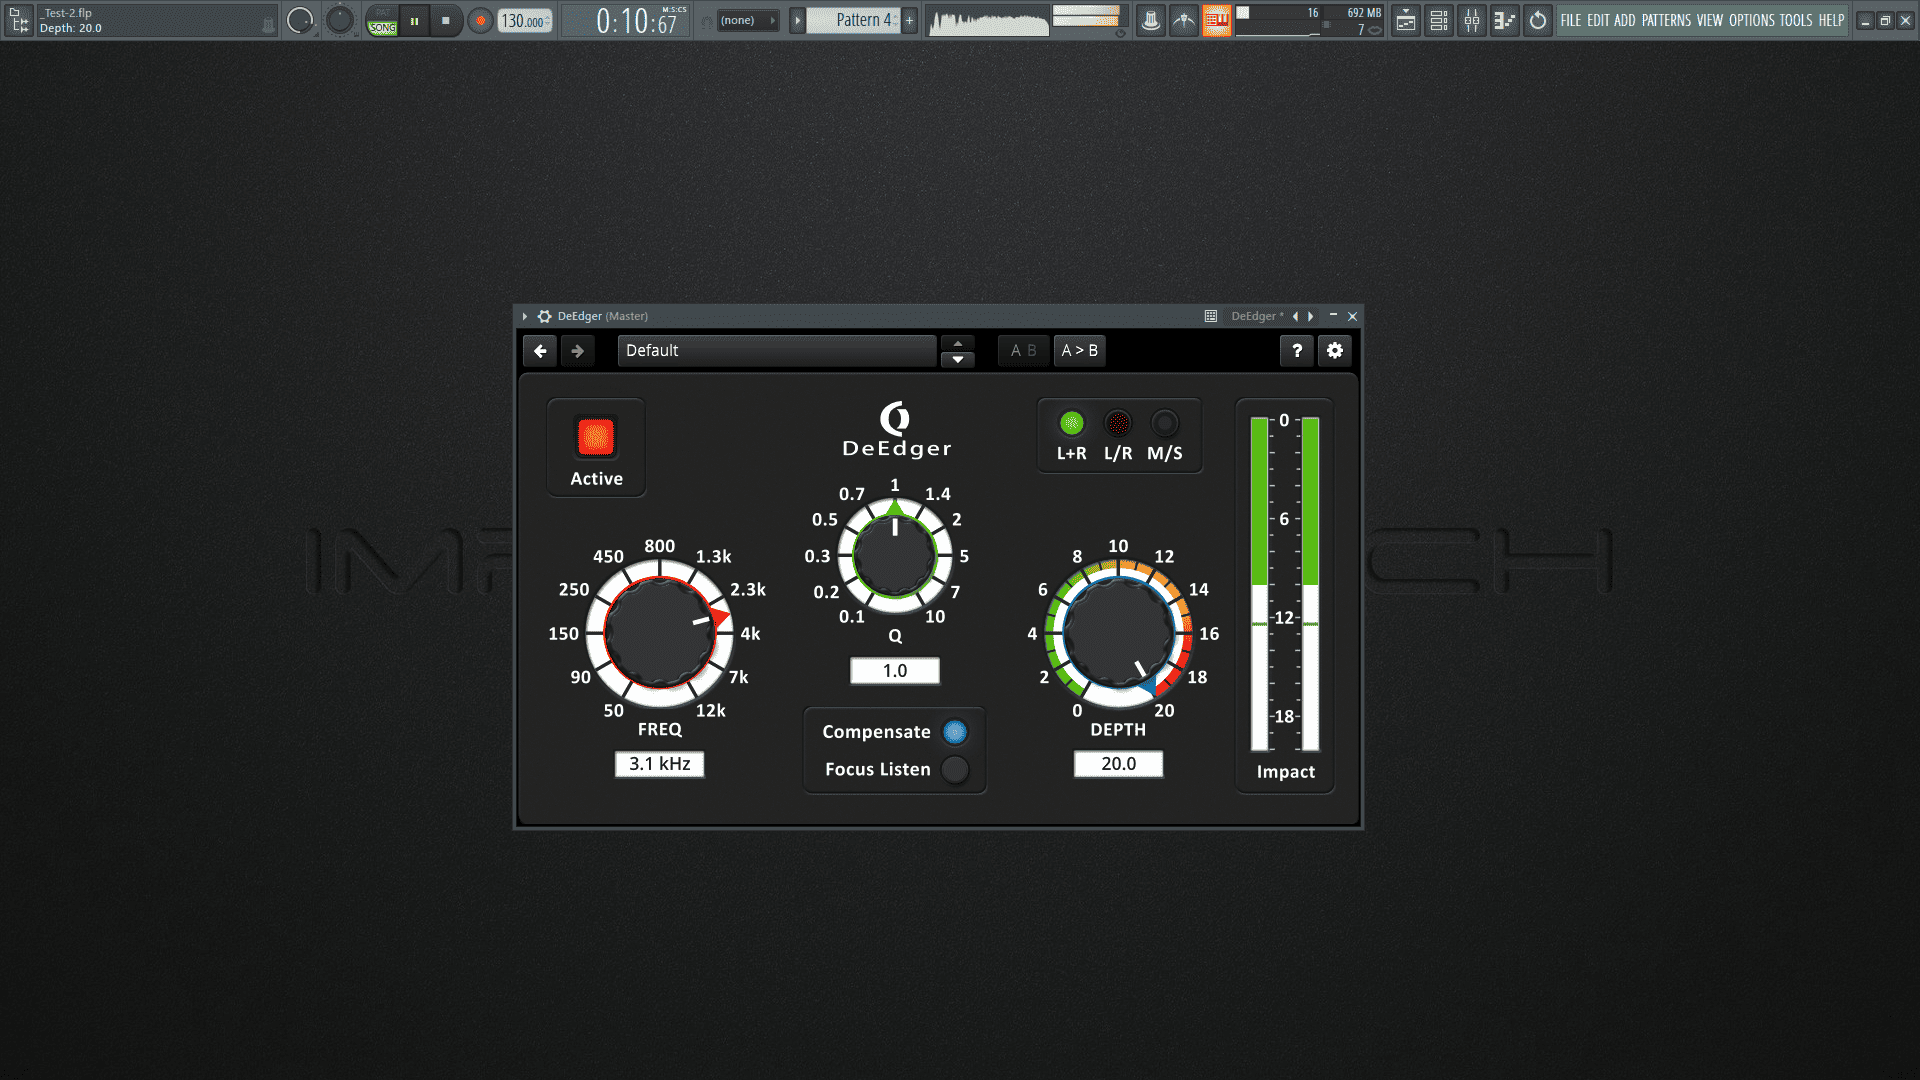Open the Playlist window icon
Image resolution: width=1920 pixels, height=1080 pixels.
click(x=1406, y=20)
